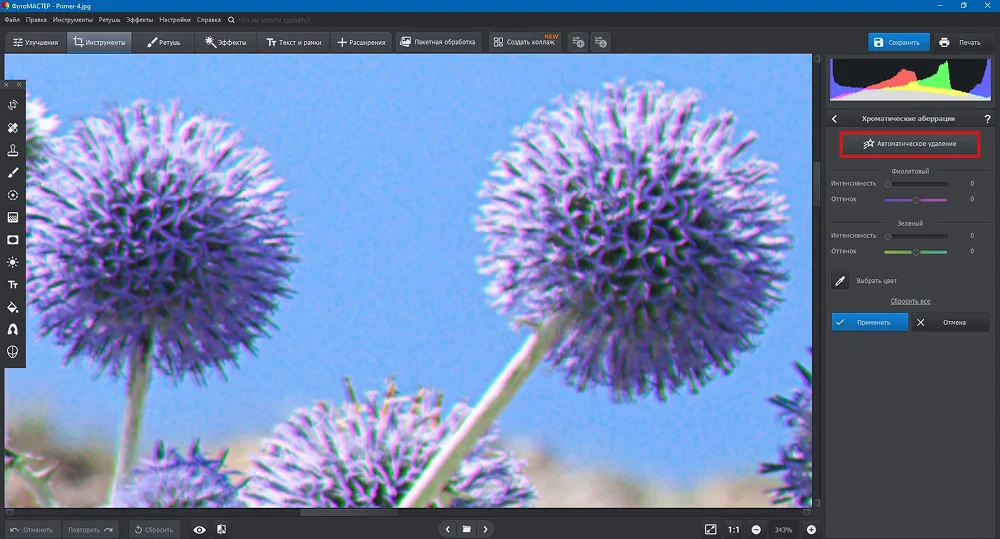Image resolution: width=1000 pixels, height=539 pixels.
Task: Click the Сбросить reset button
Action: (x=154, y=529)
